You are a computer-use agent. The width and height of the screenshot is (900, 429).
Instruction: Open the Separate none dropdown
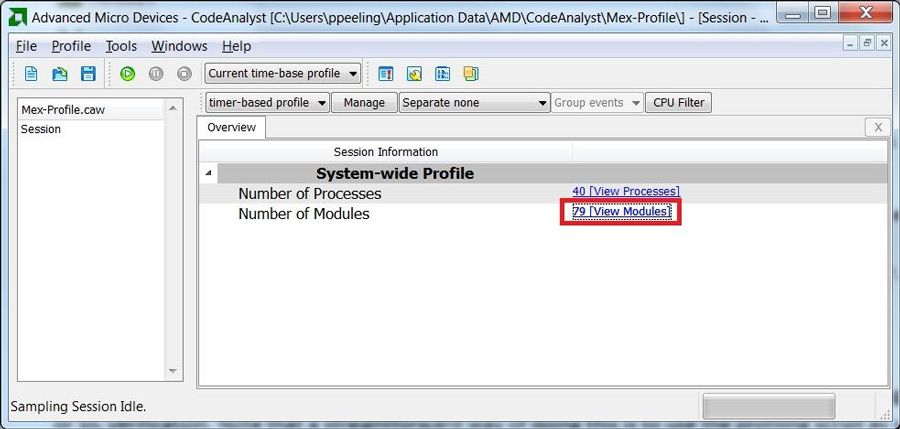pyautogui.click(x=474, y=102)
